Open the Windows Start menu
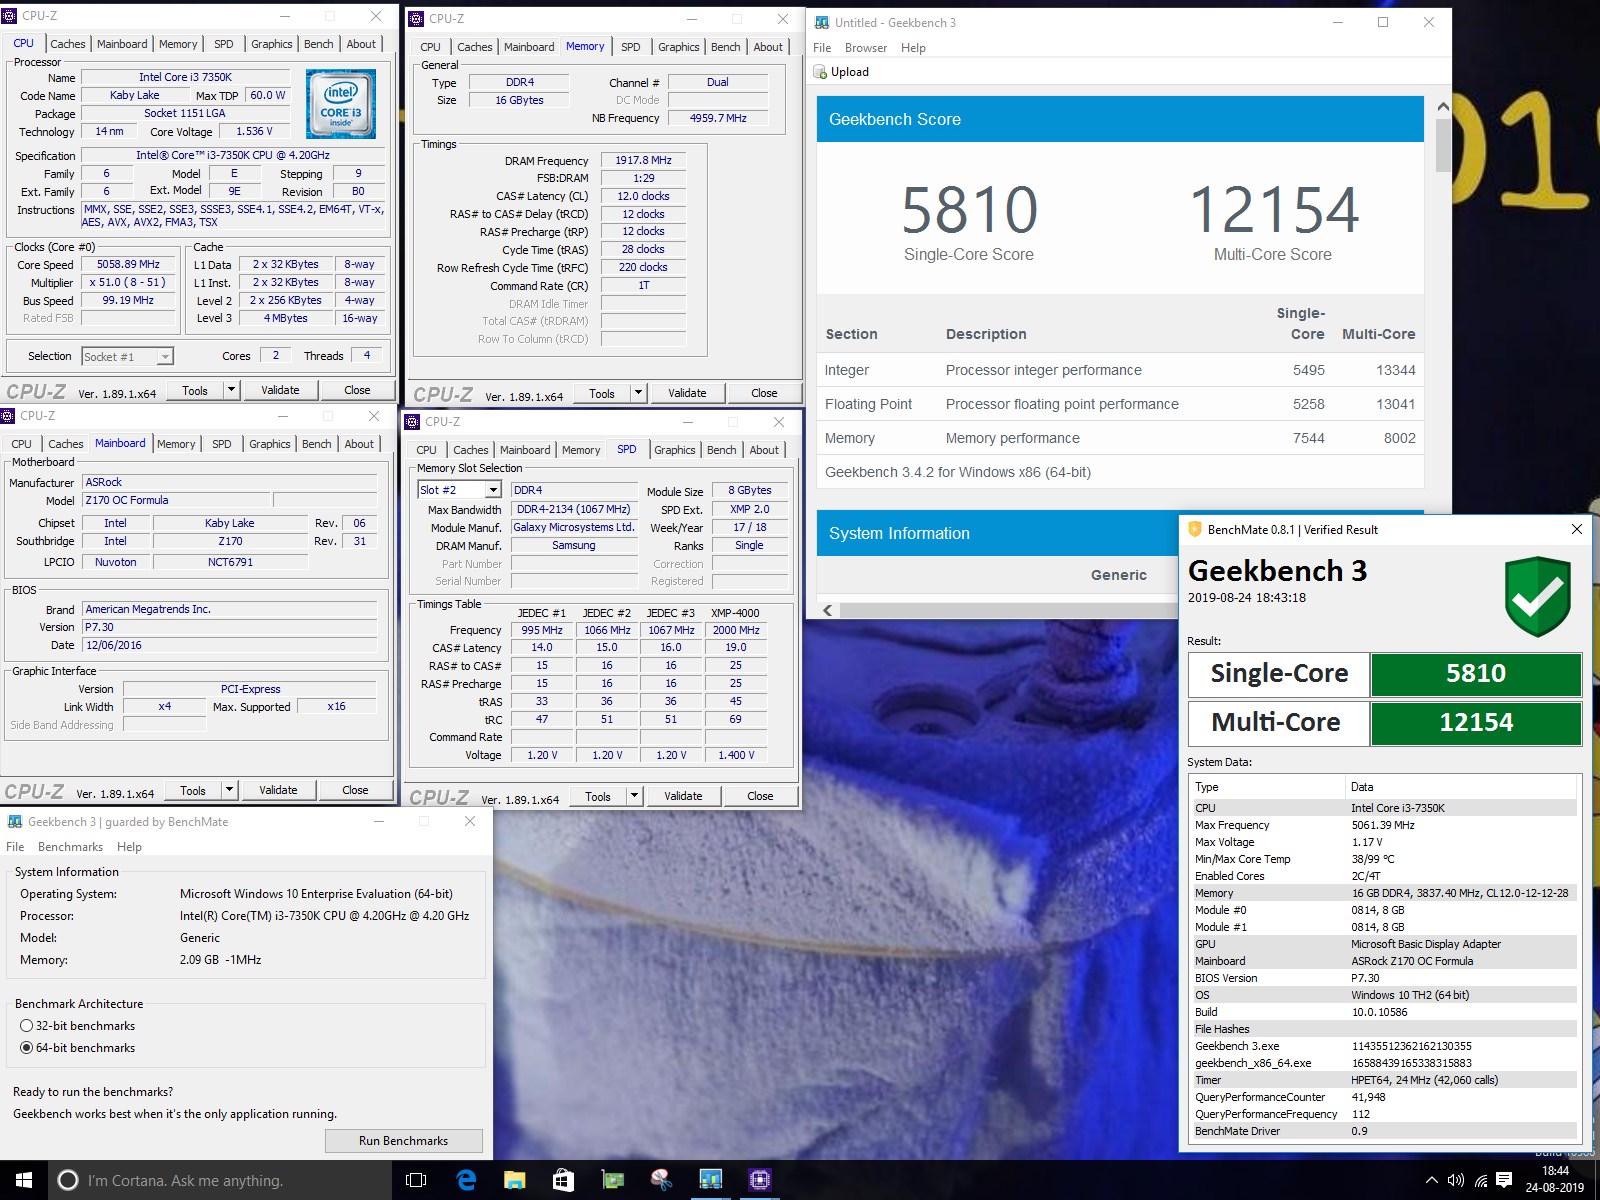This screenshot has height=1200, width=1600. tap(24, 1180)
